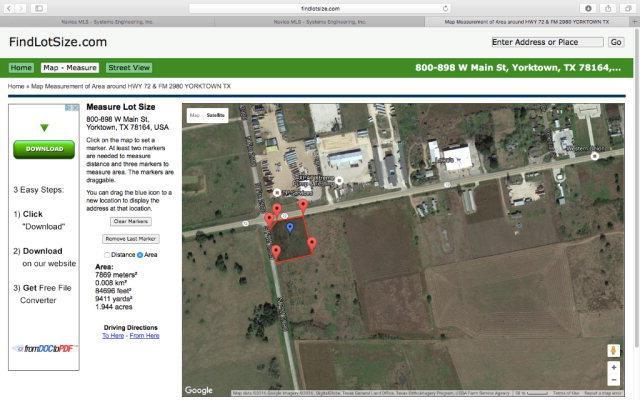Click the To Here directions link
Image resolution: width=640 pixels, height=400 pixels.
pyautogui.click(x=113, y=336)
